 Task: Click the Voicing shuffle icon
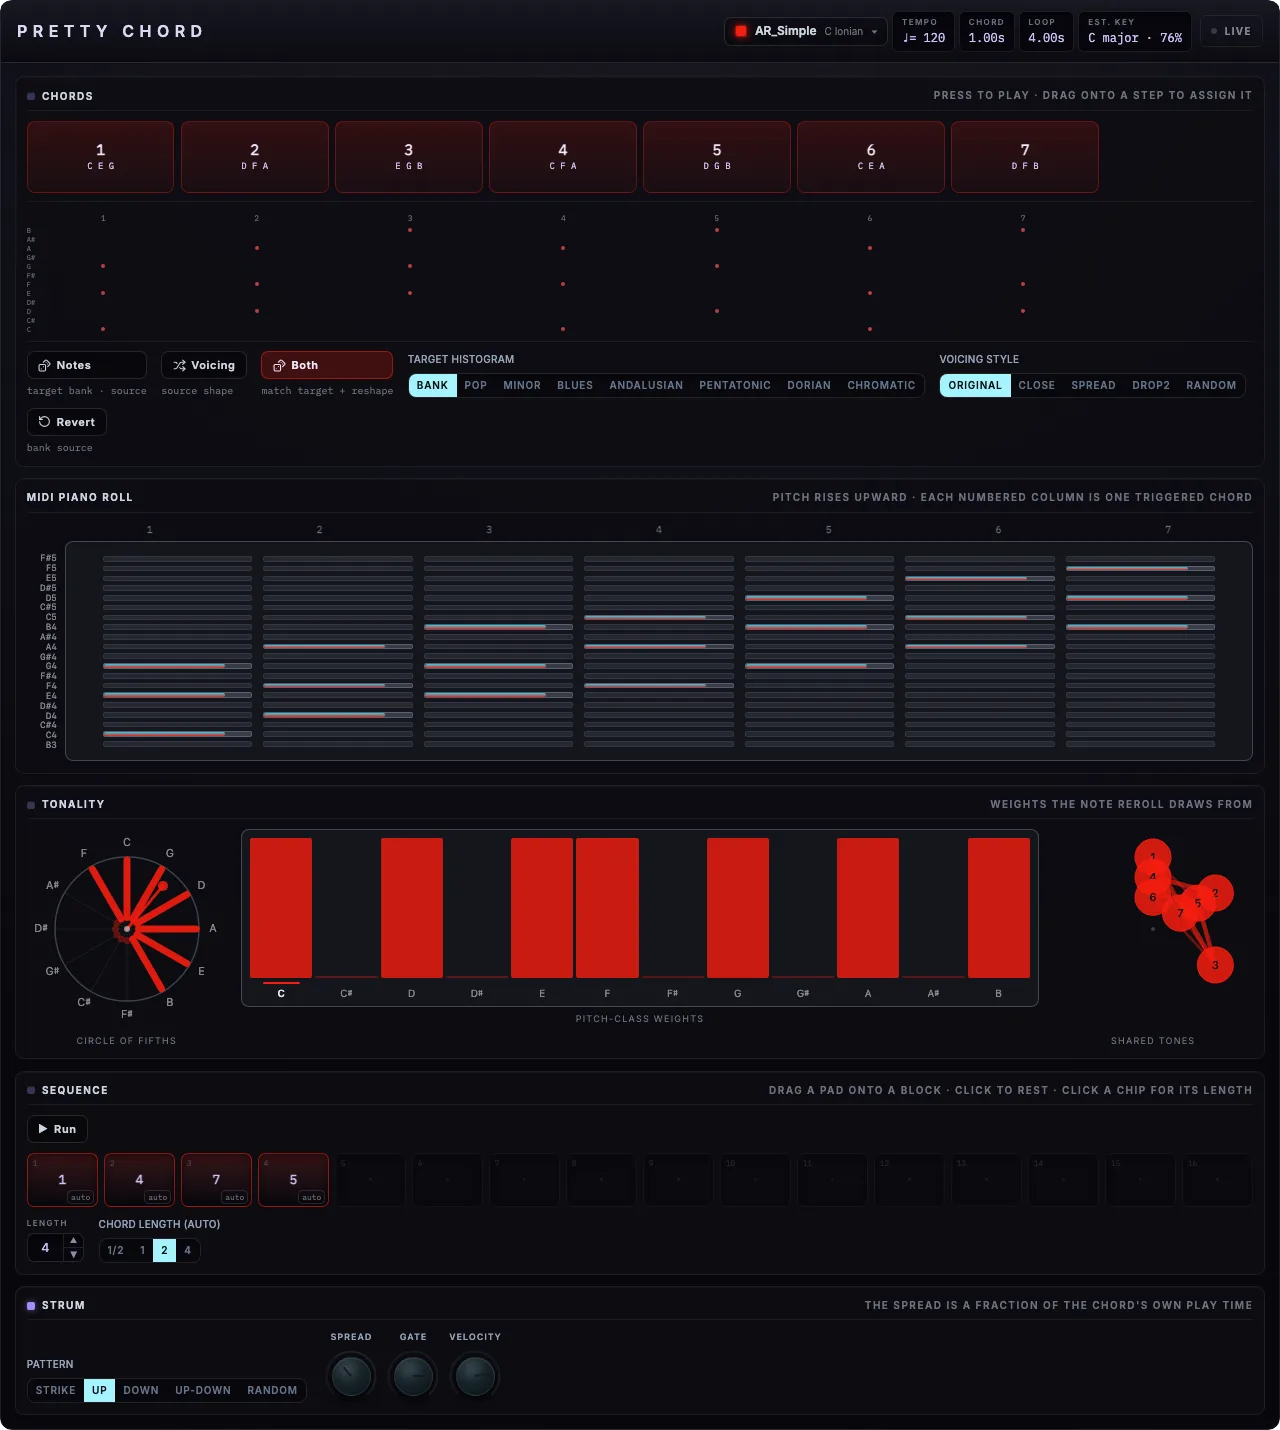tap(179, 366)
